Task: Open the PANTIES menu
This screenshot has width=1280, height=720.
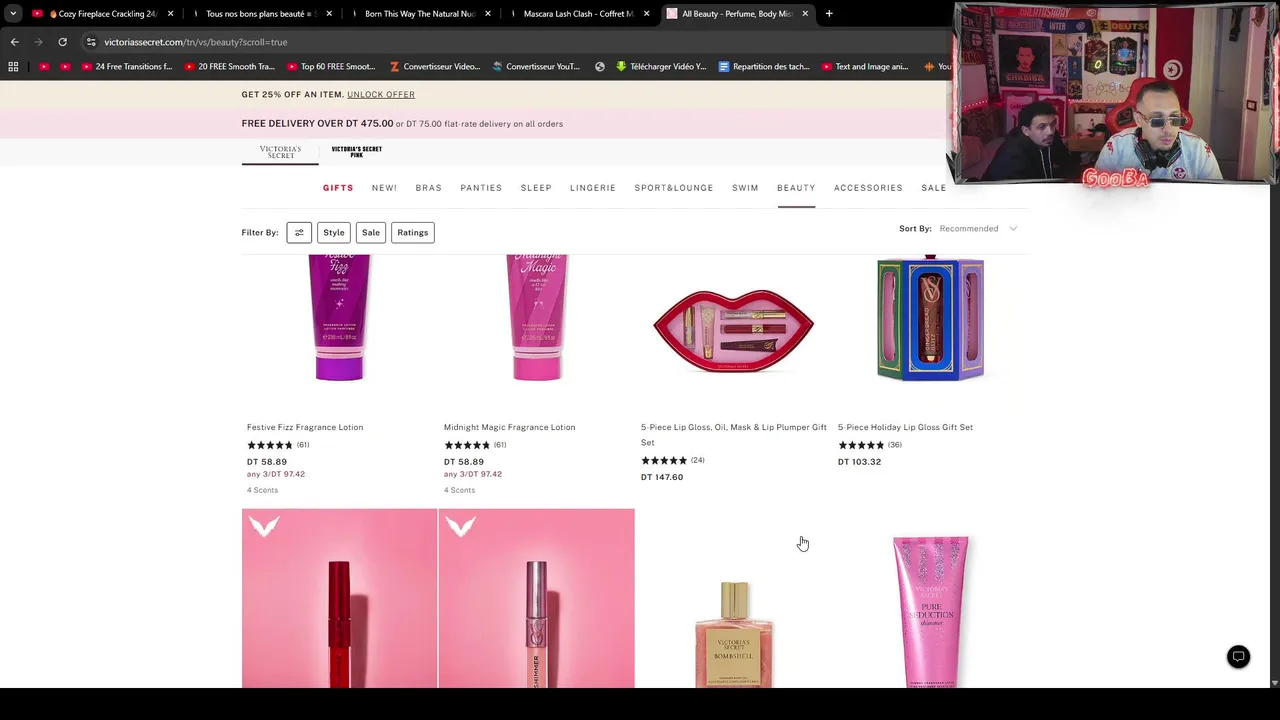Action: click(481, 188)
